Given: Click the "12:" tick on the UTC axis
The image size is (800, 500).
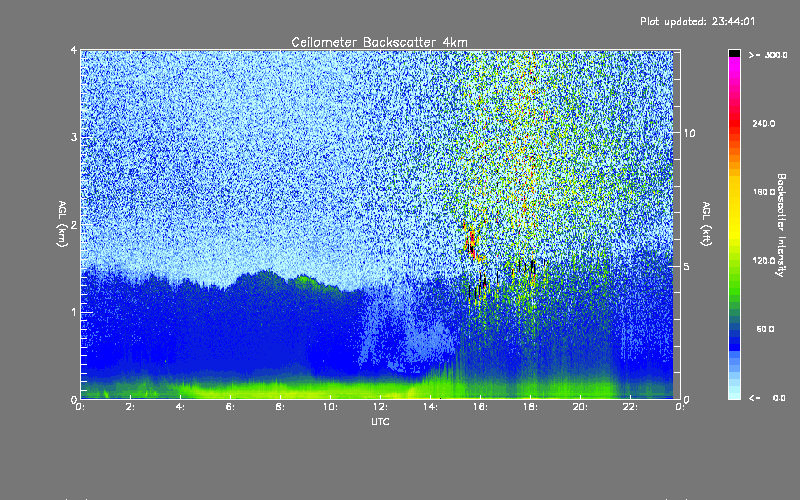Looking at the screenshot, I should coord(380,407).
